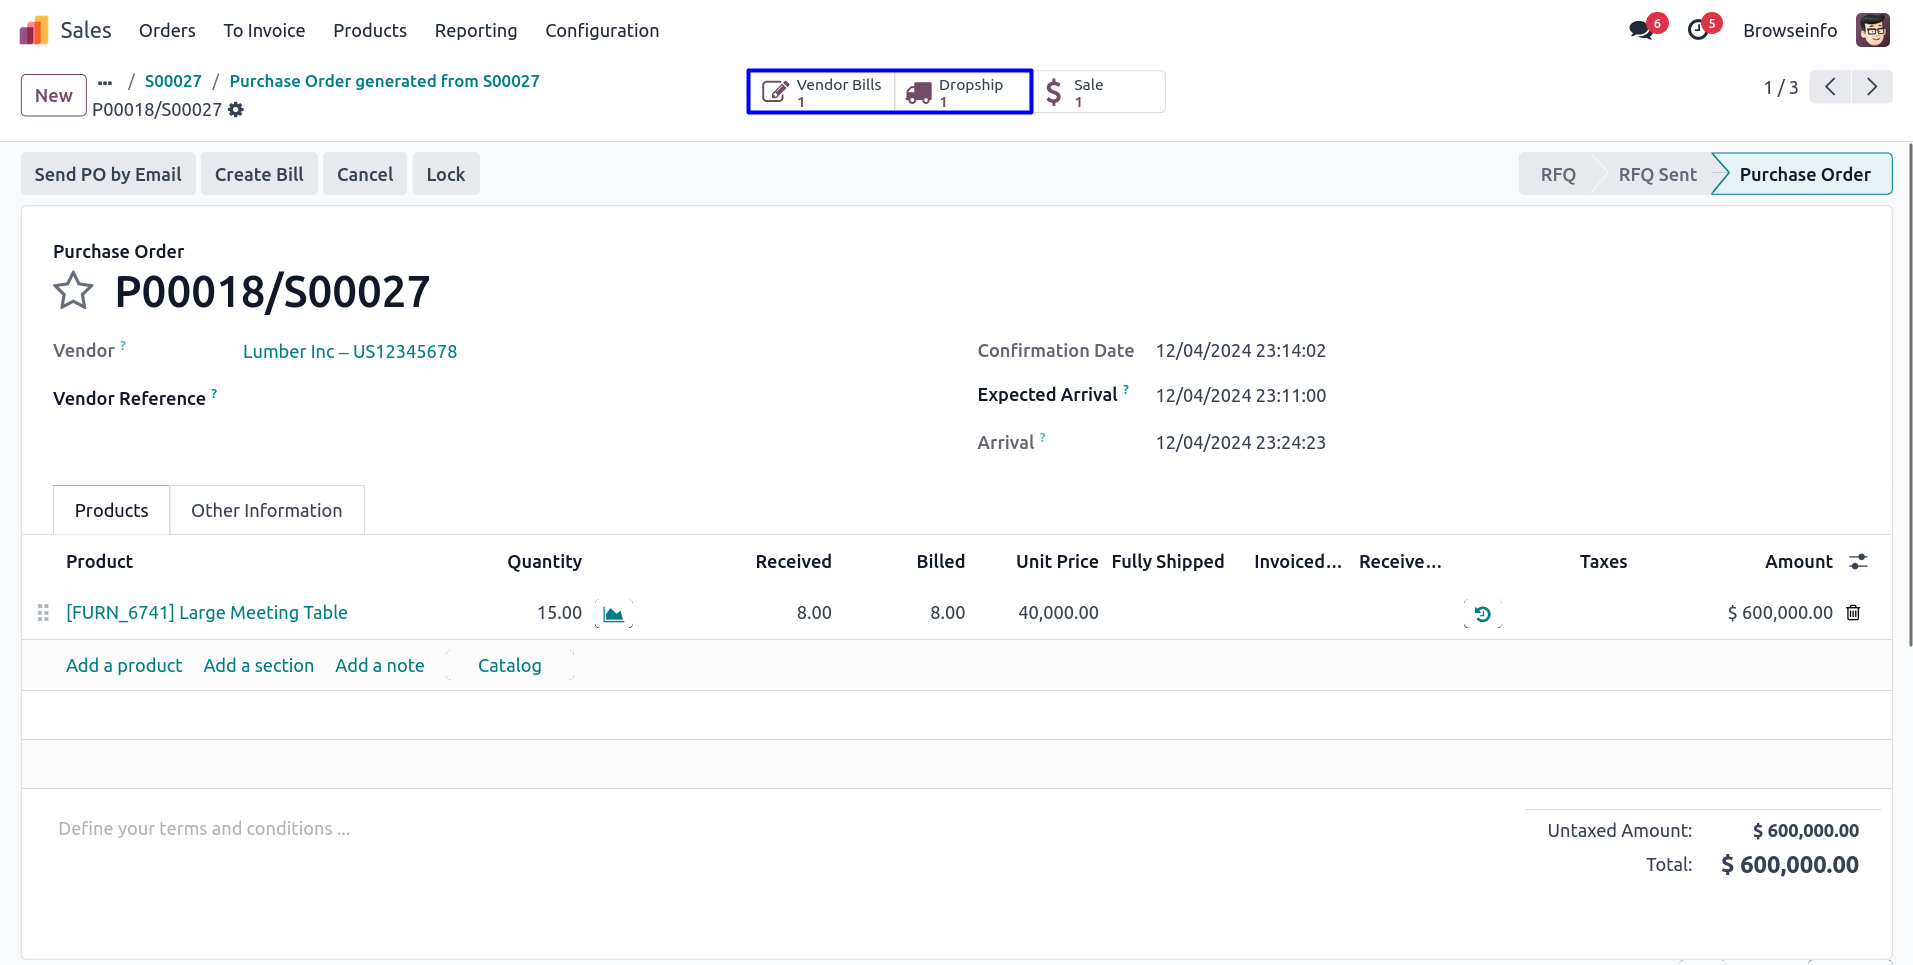The width and height of the screenshot is (1913, 965).
Task: Open the Reporting menu
Action: coord(475,31)
